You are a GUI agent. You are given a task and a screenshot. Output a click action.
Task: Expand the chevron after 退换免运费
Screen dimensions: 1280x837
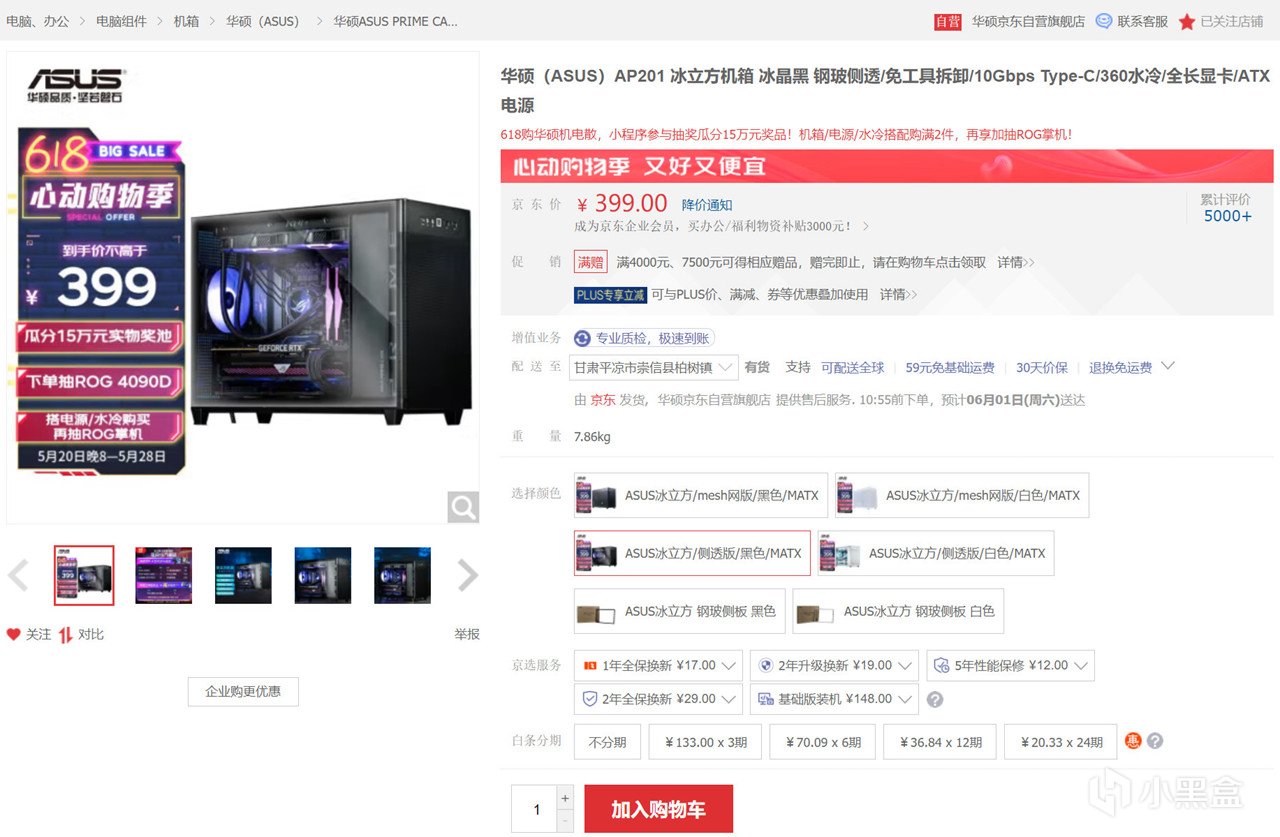(x=1167, y=366)
